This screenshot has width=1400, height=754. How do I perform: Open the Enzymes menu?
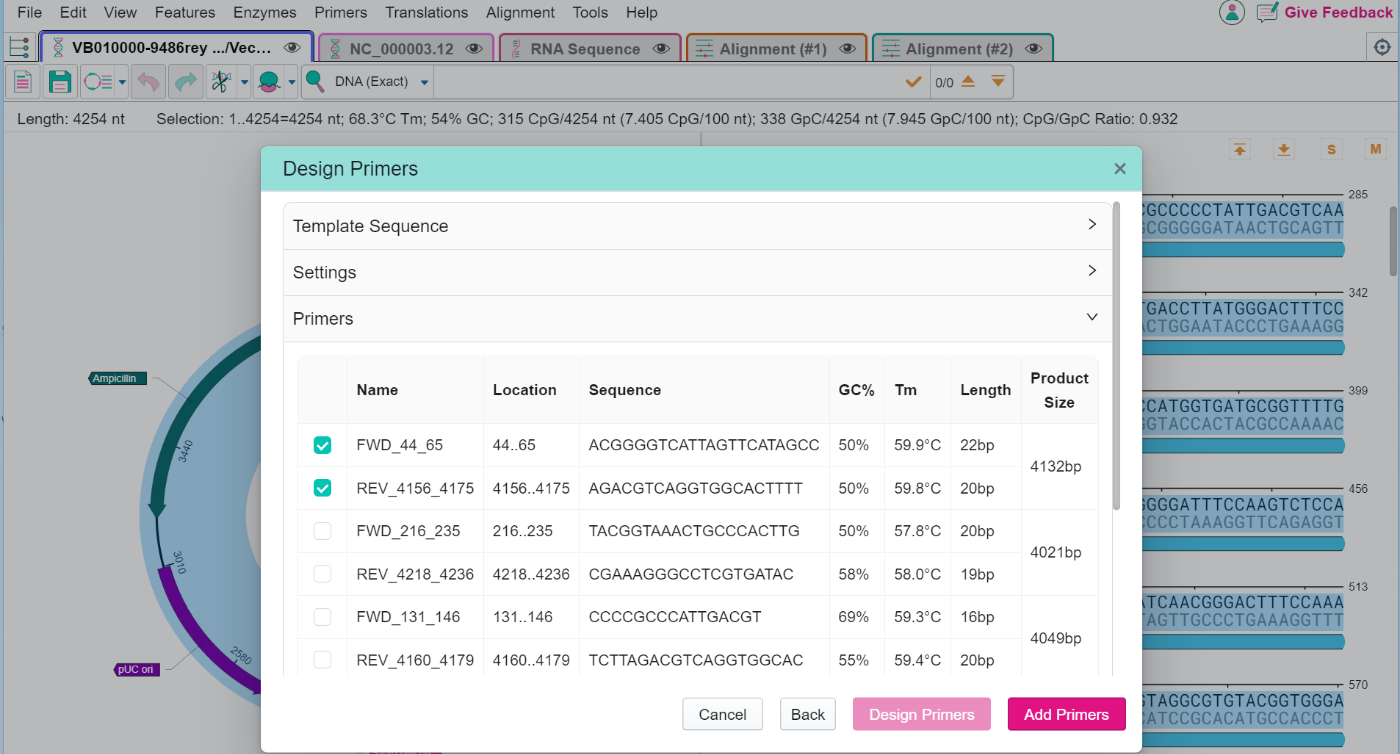click(264, 12)
